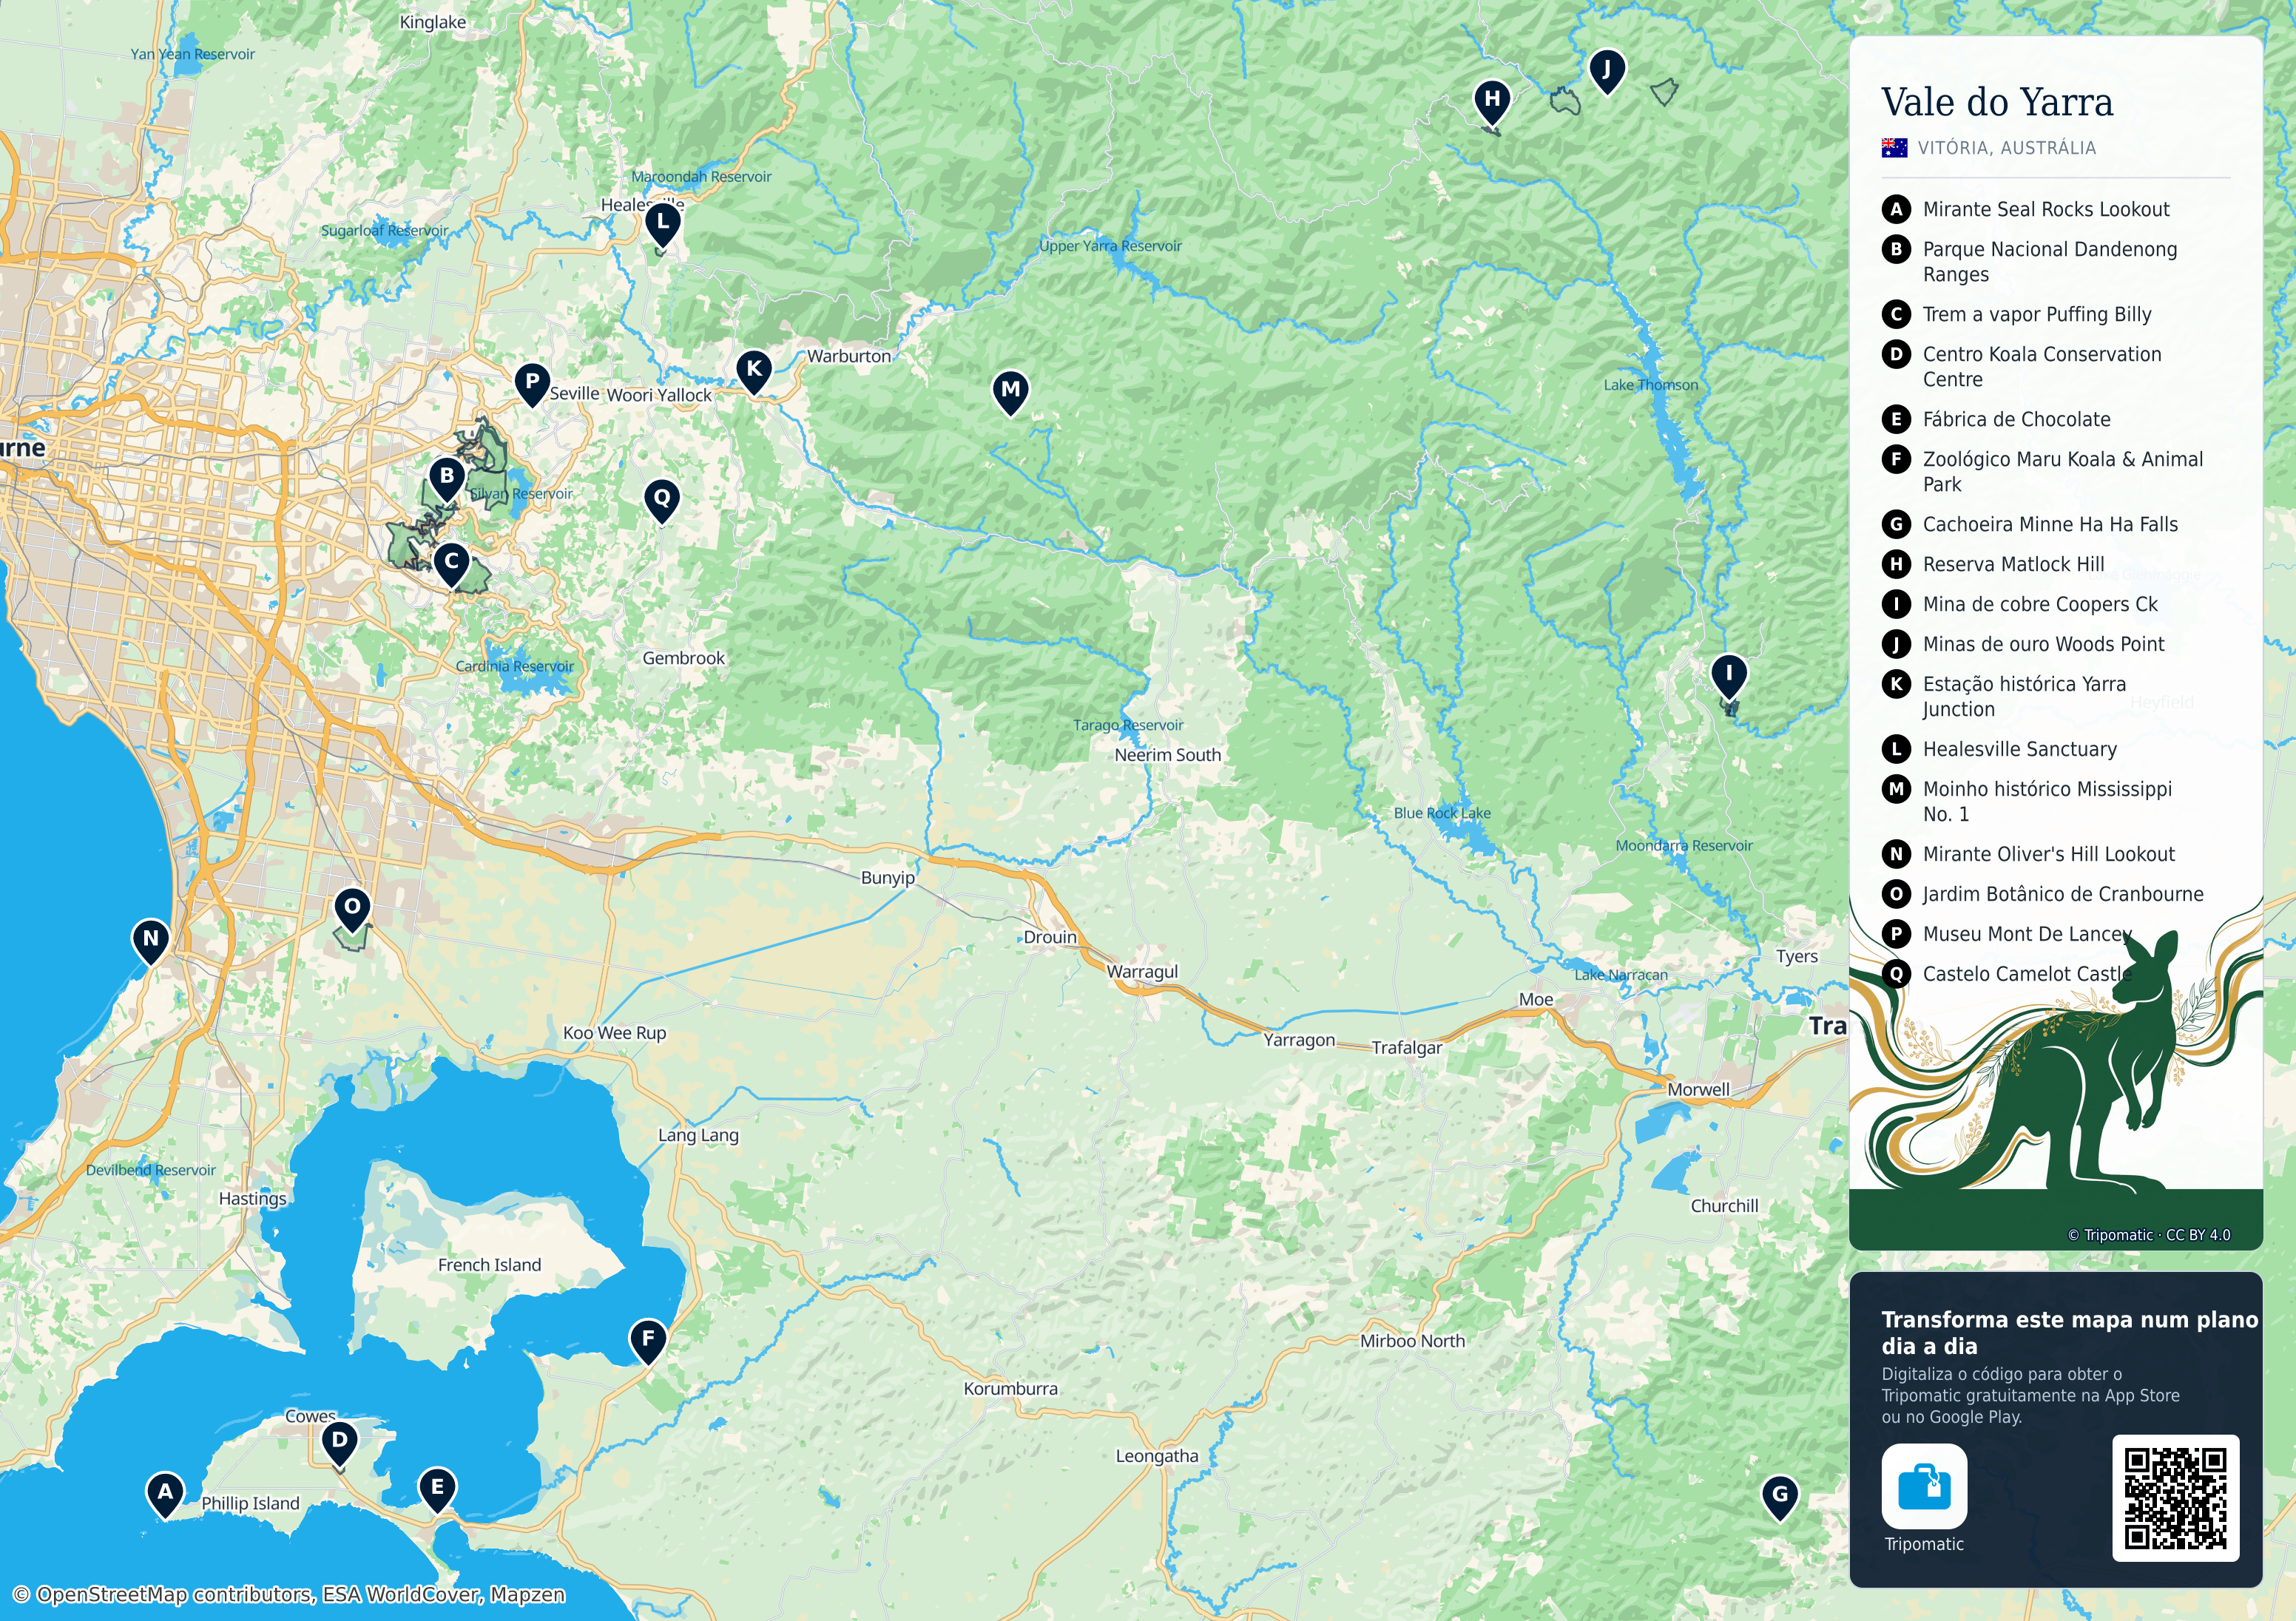Click the Morwell town label
The width and height of the screenshot is (2296, 1621).
coord(1698,1089)
